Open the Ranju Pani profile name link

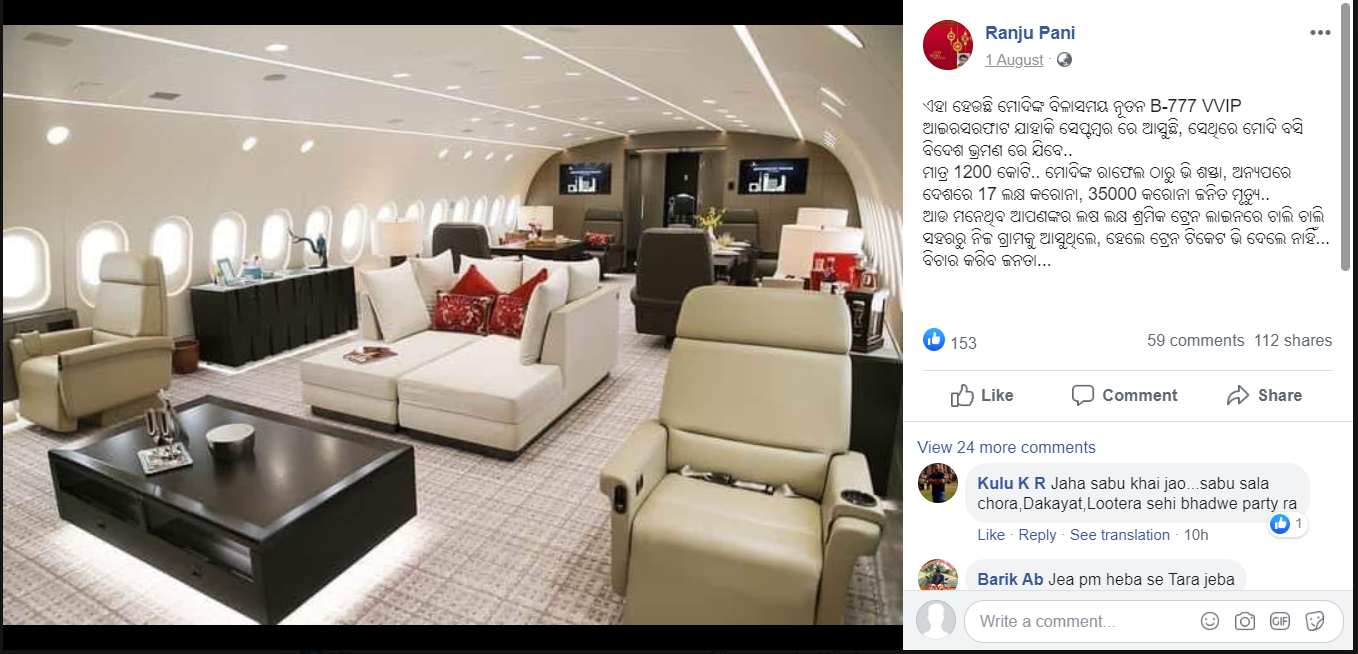click(1030, 33)
